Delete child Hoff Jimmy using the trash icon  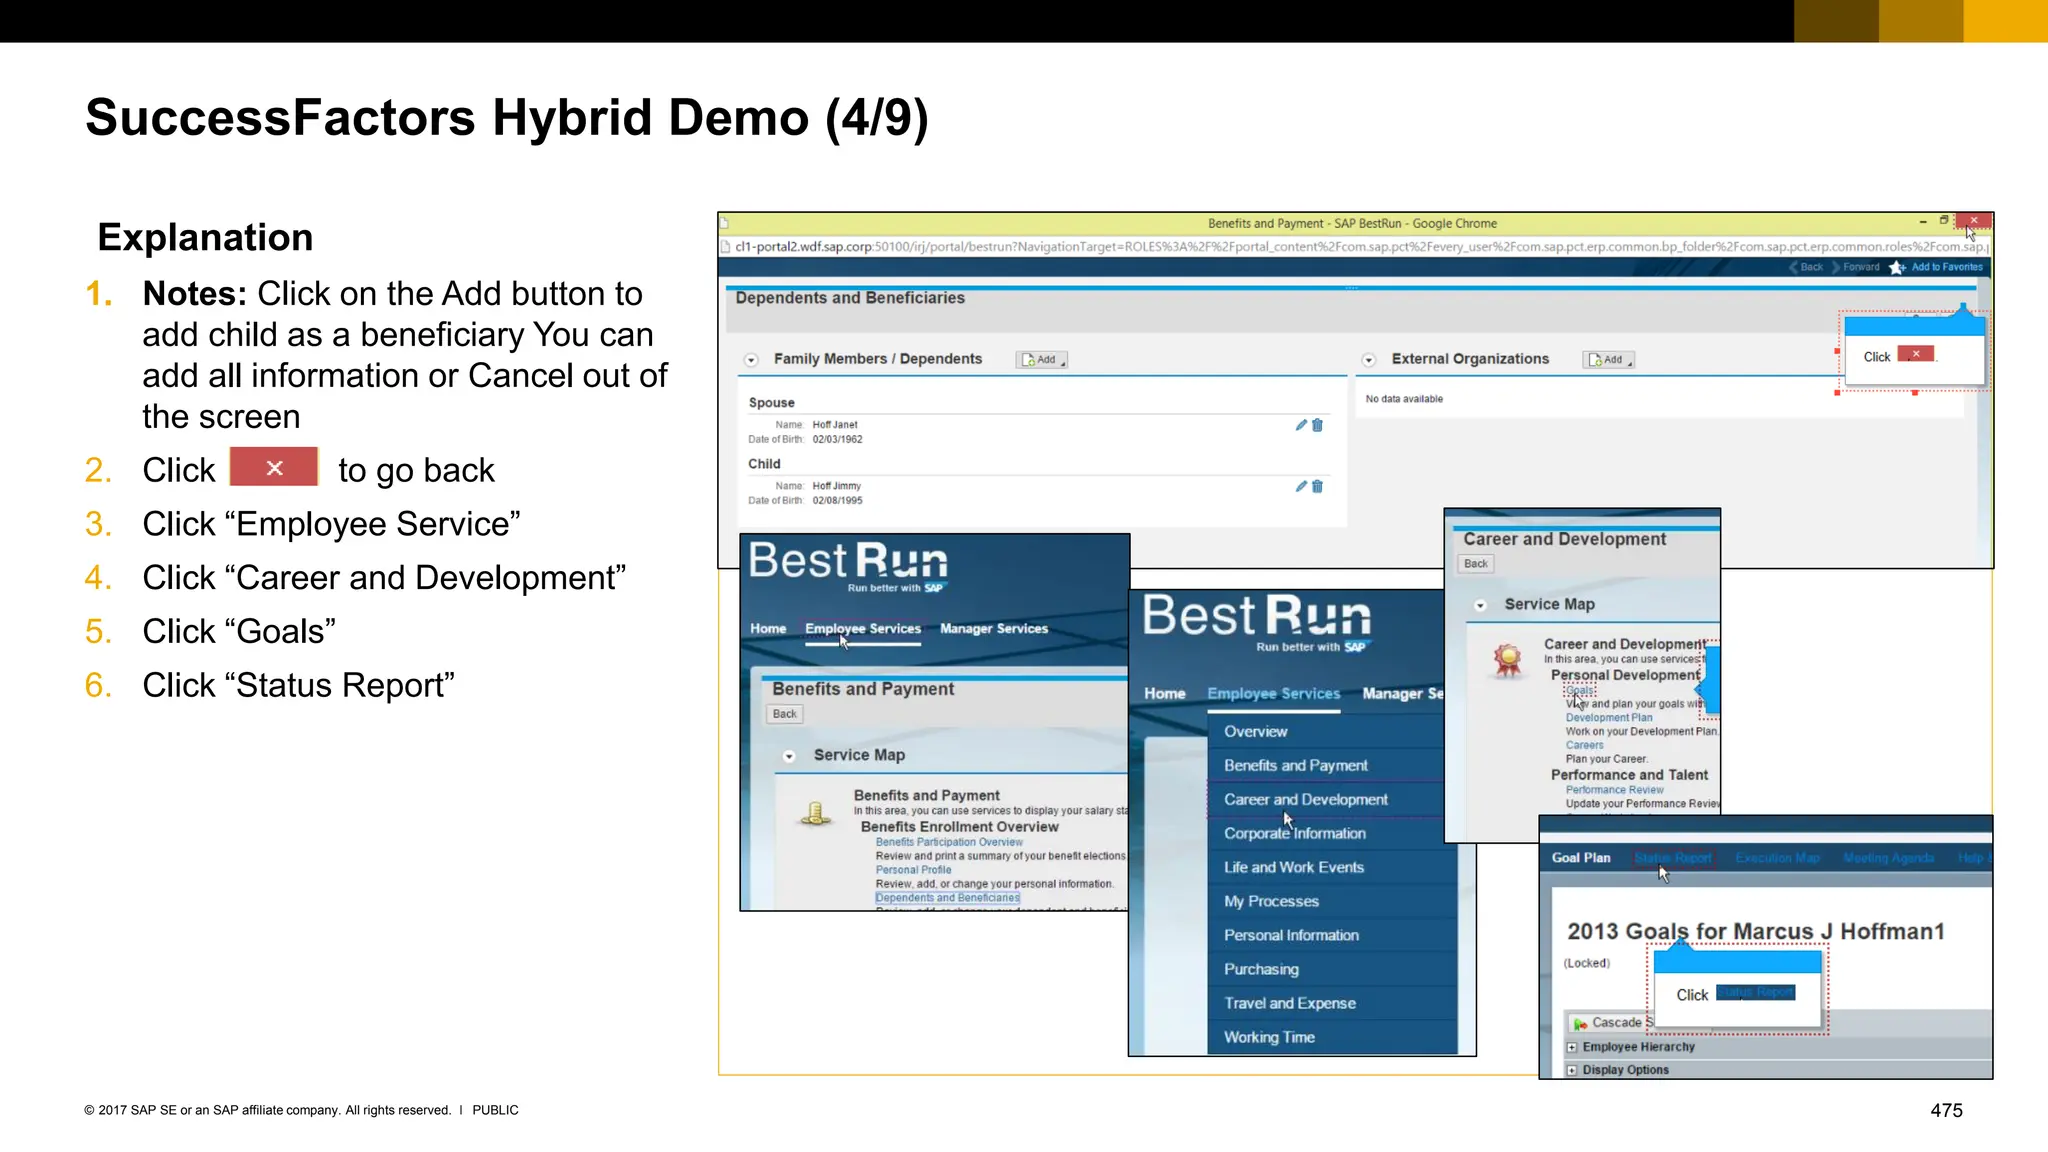click(1317, 486)
